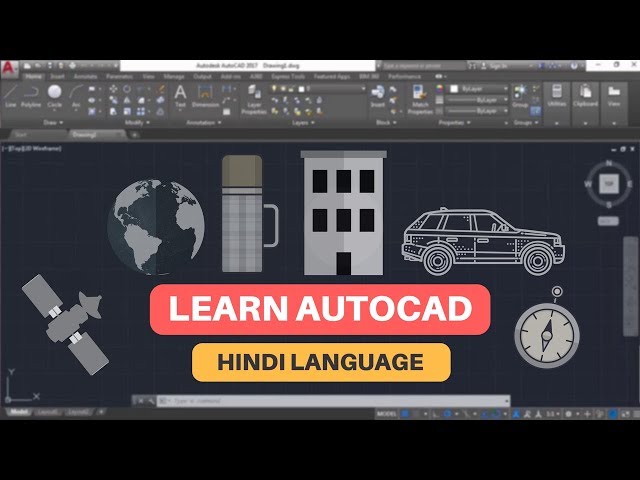Toggle MODEL space button in status bar

click(386, 414)
